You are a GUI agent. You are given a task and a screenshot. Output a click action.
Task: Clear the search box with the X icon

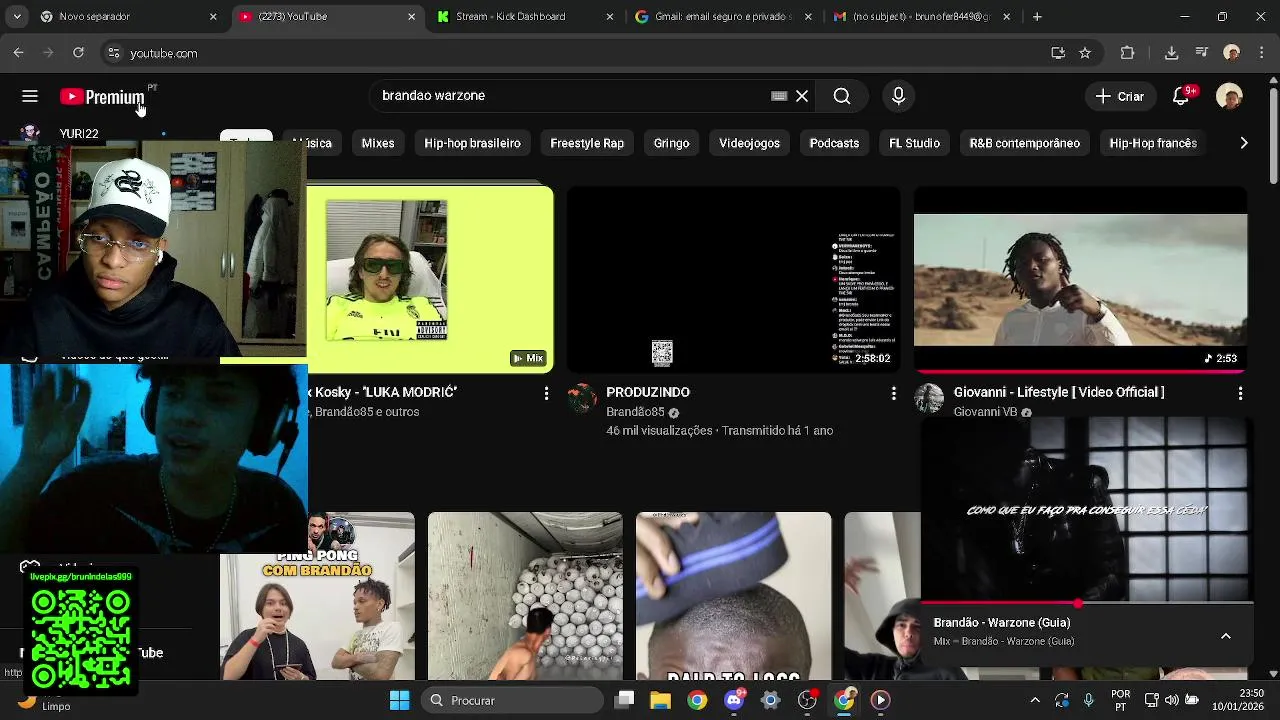pos(802,96)
